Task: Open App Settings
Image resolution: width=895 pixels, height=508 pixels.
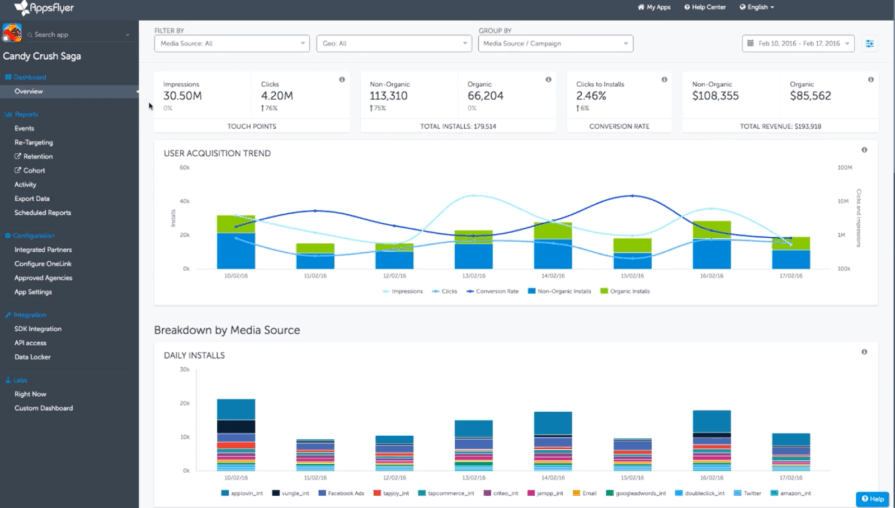Action: coord(33,292)
